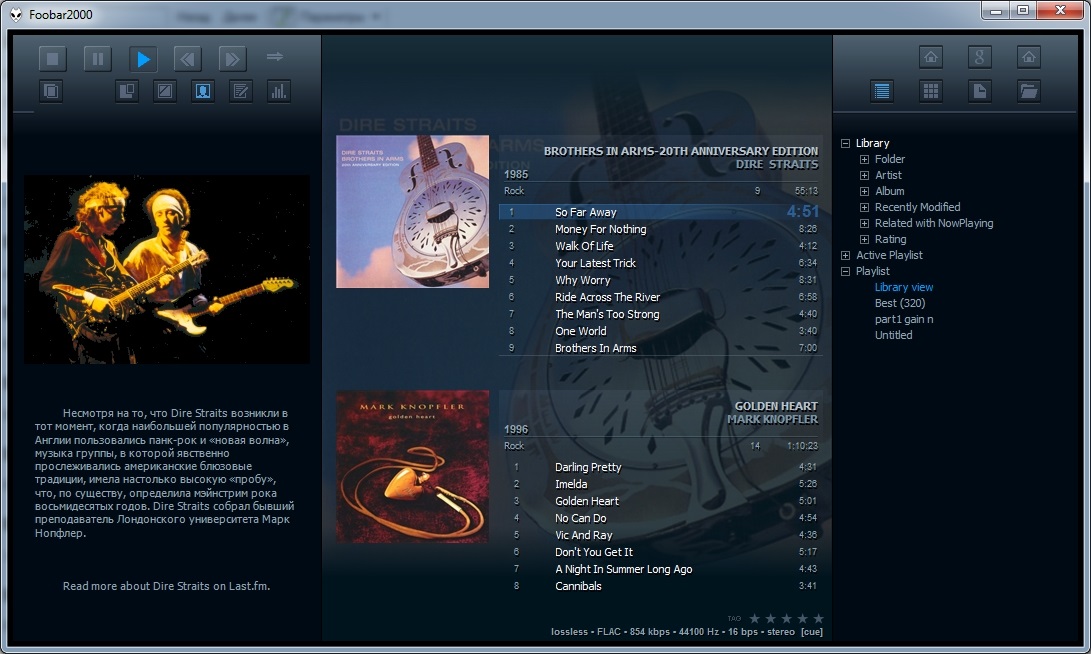The height and width of the screenshot is (654, 1091).
Task: Switch to the grid view icon
Action: point(931,91)
